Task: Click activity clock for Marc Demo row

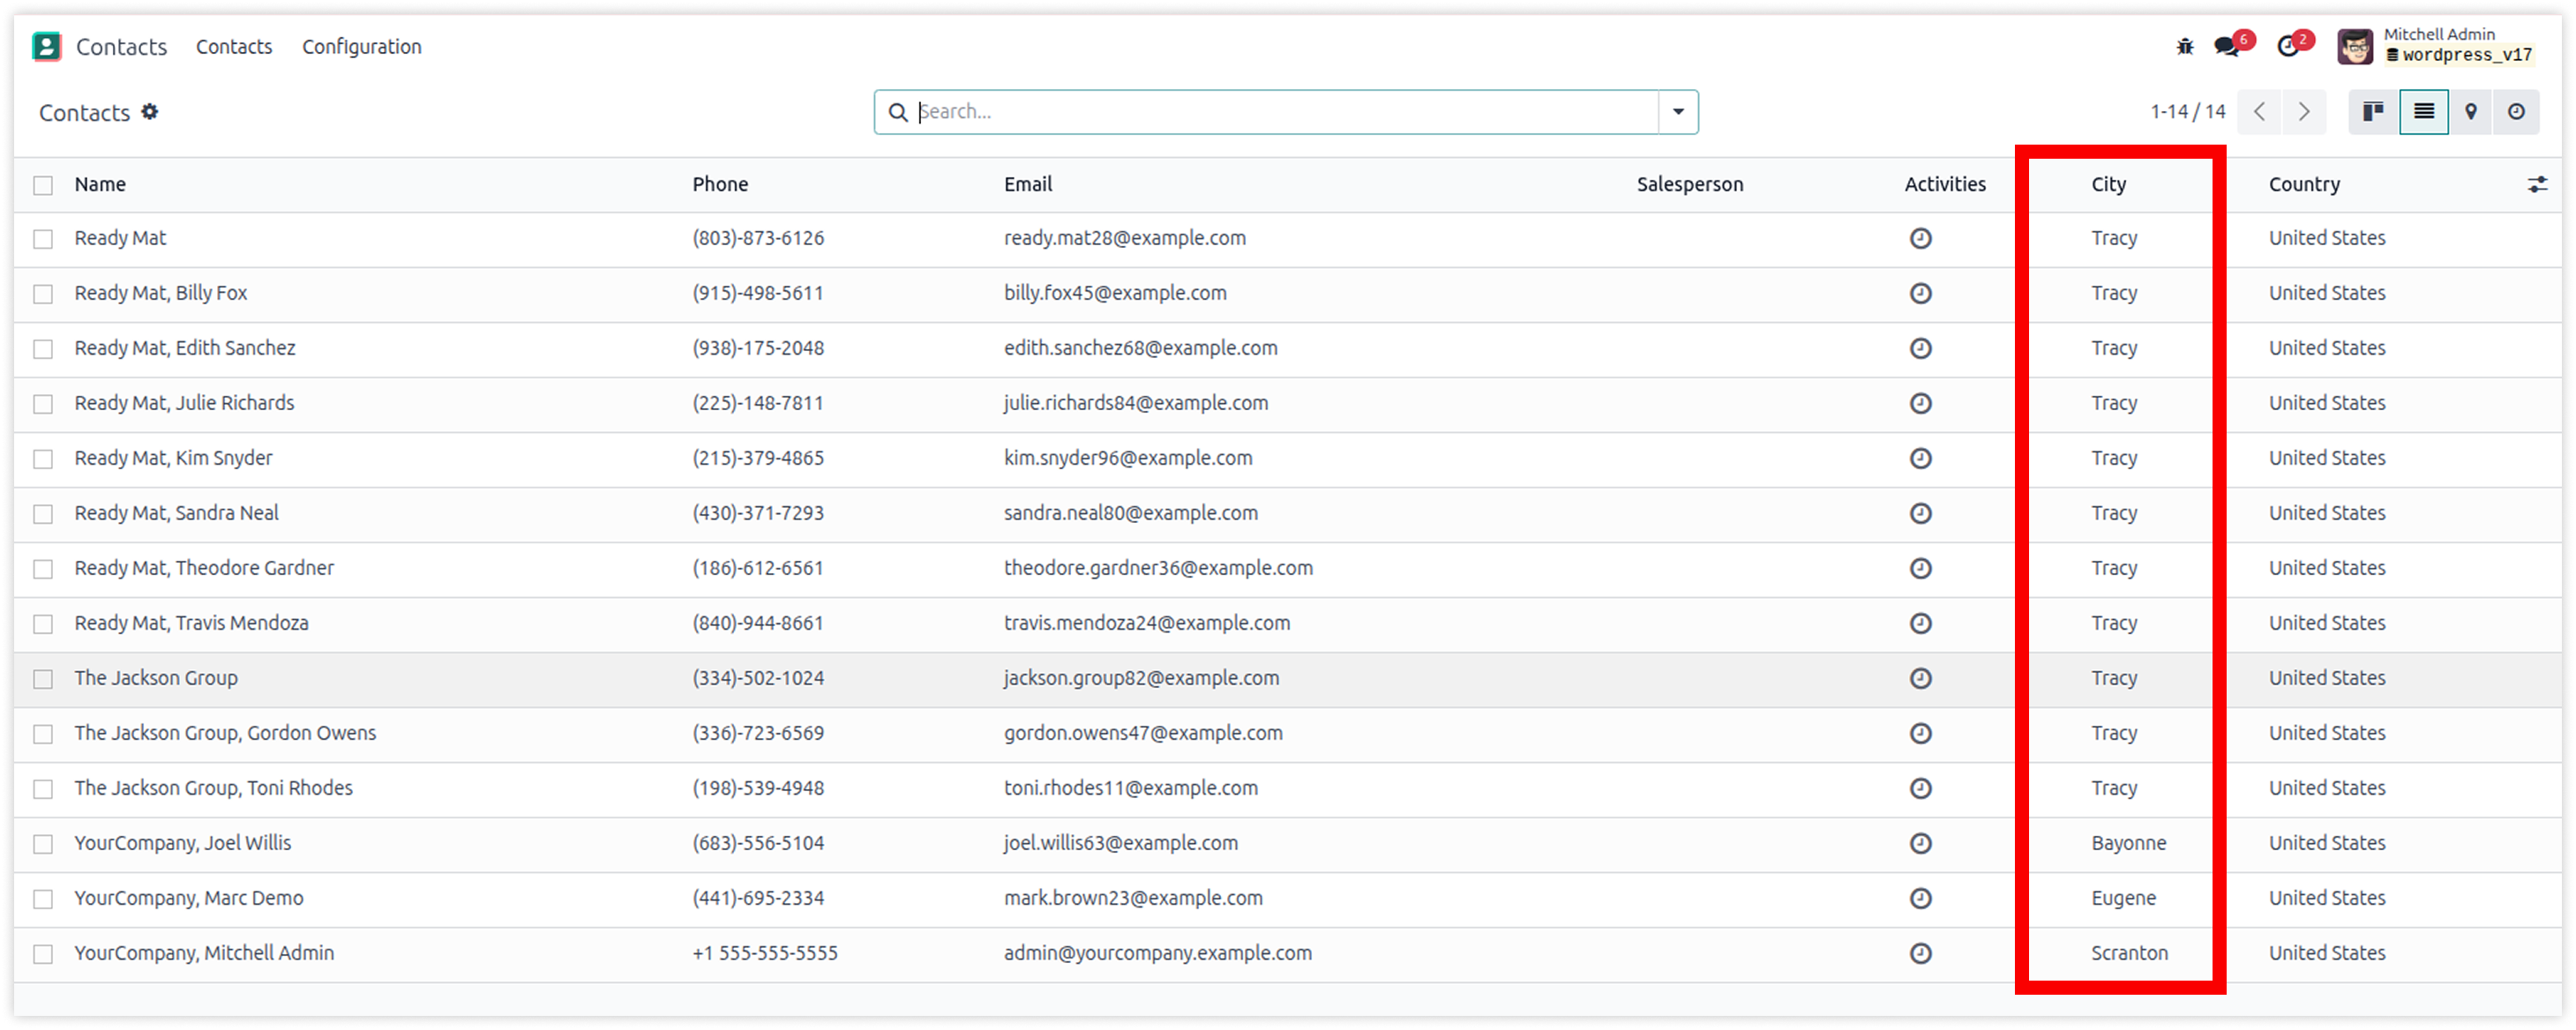Action: pyautogui.click(x=1921, y=898)
